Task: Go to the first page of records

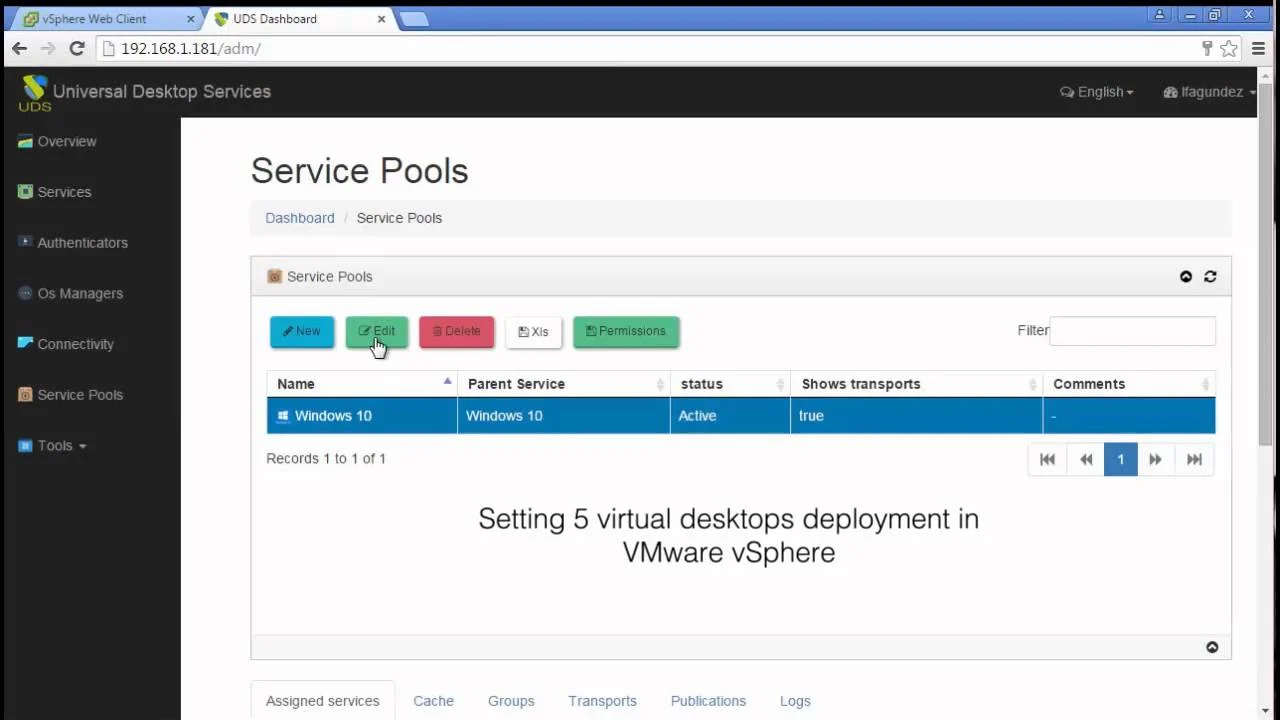Action: coord(1047,459)
